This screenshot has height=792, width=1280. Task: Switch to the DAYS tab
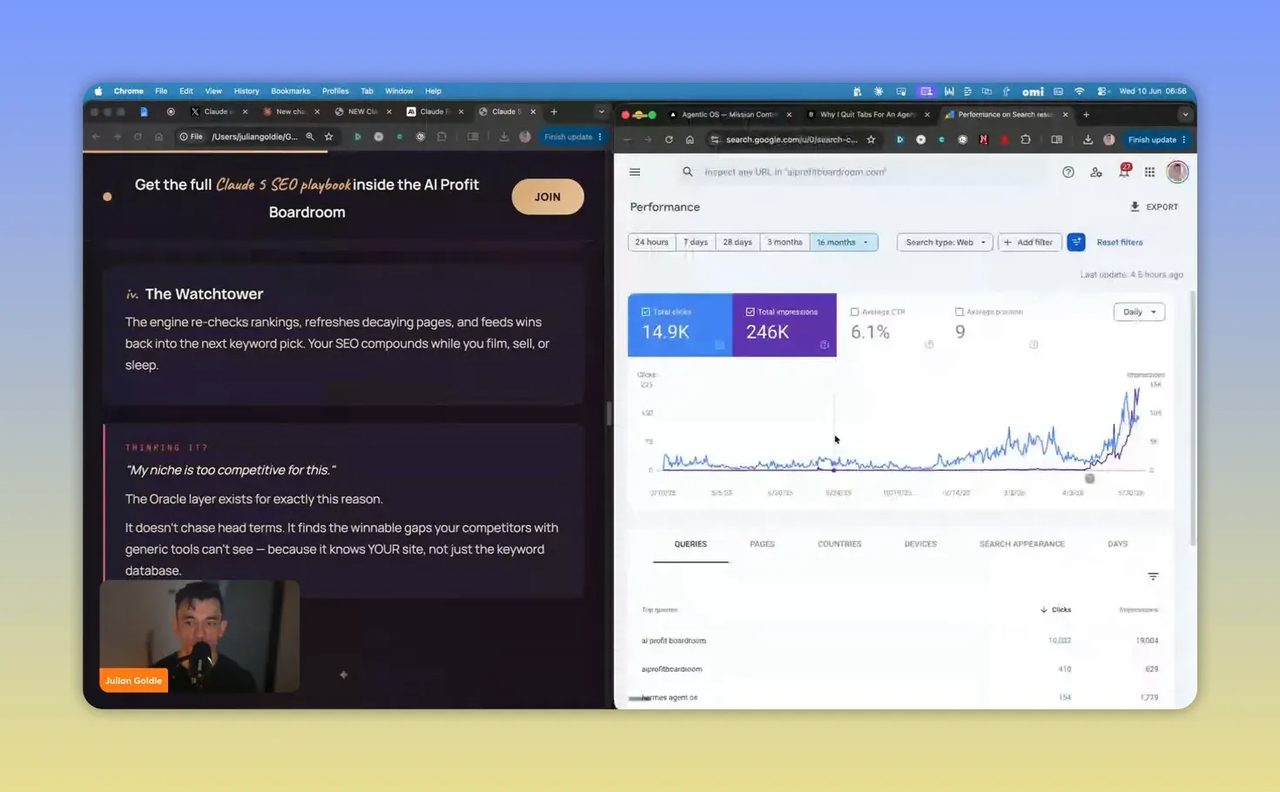coord(1118,544)
